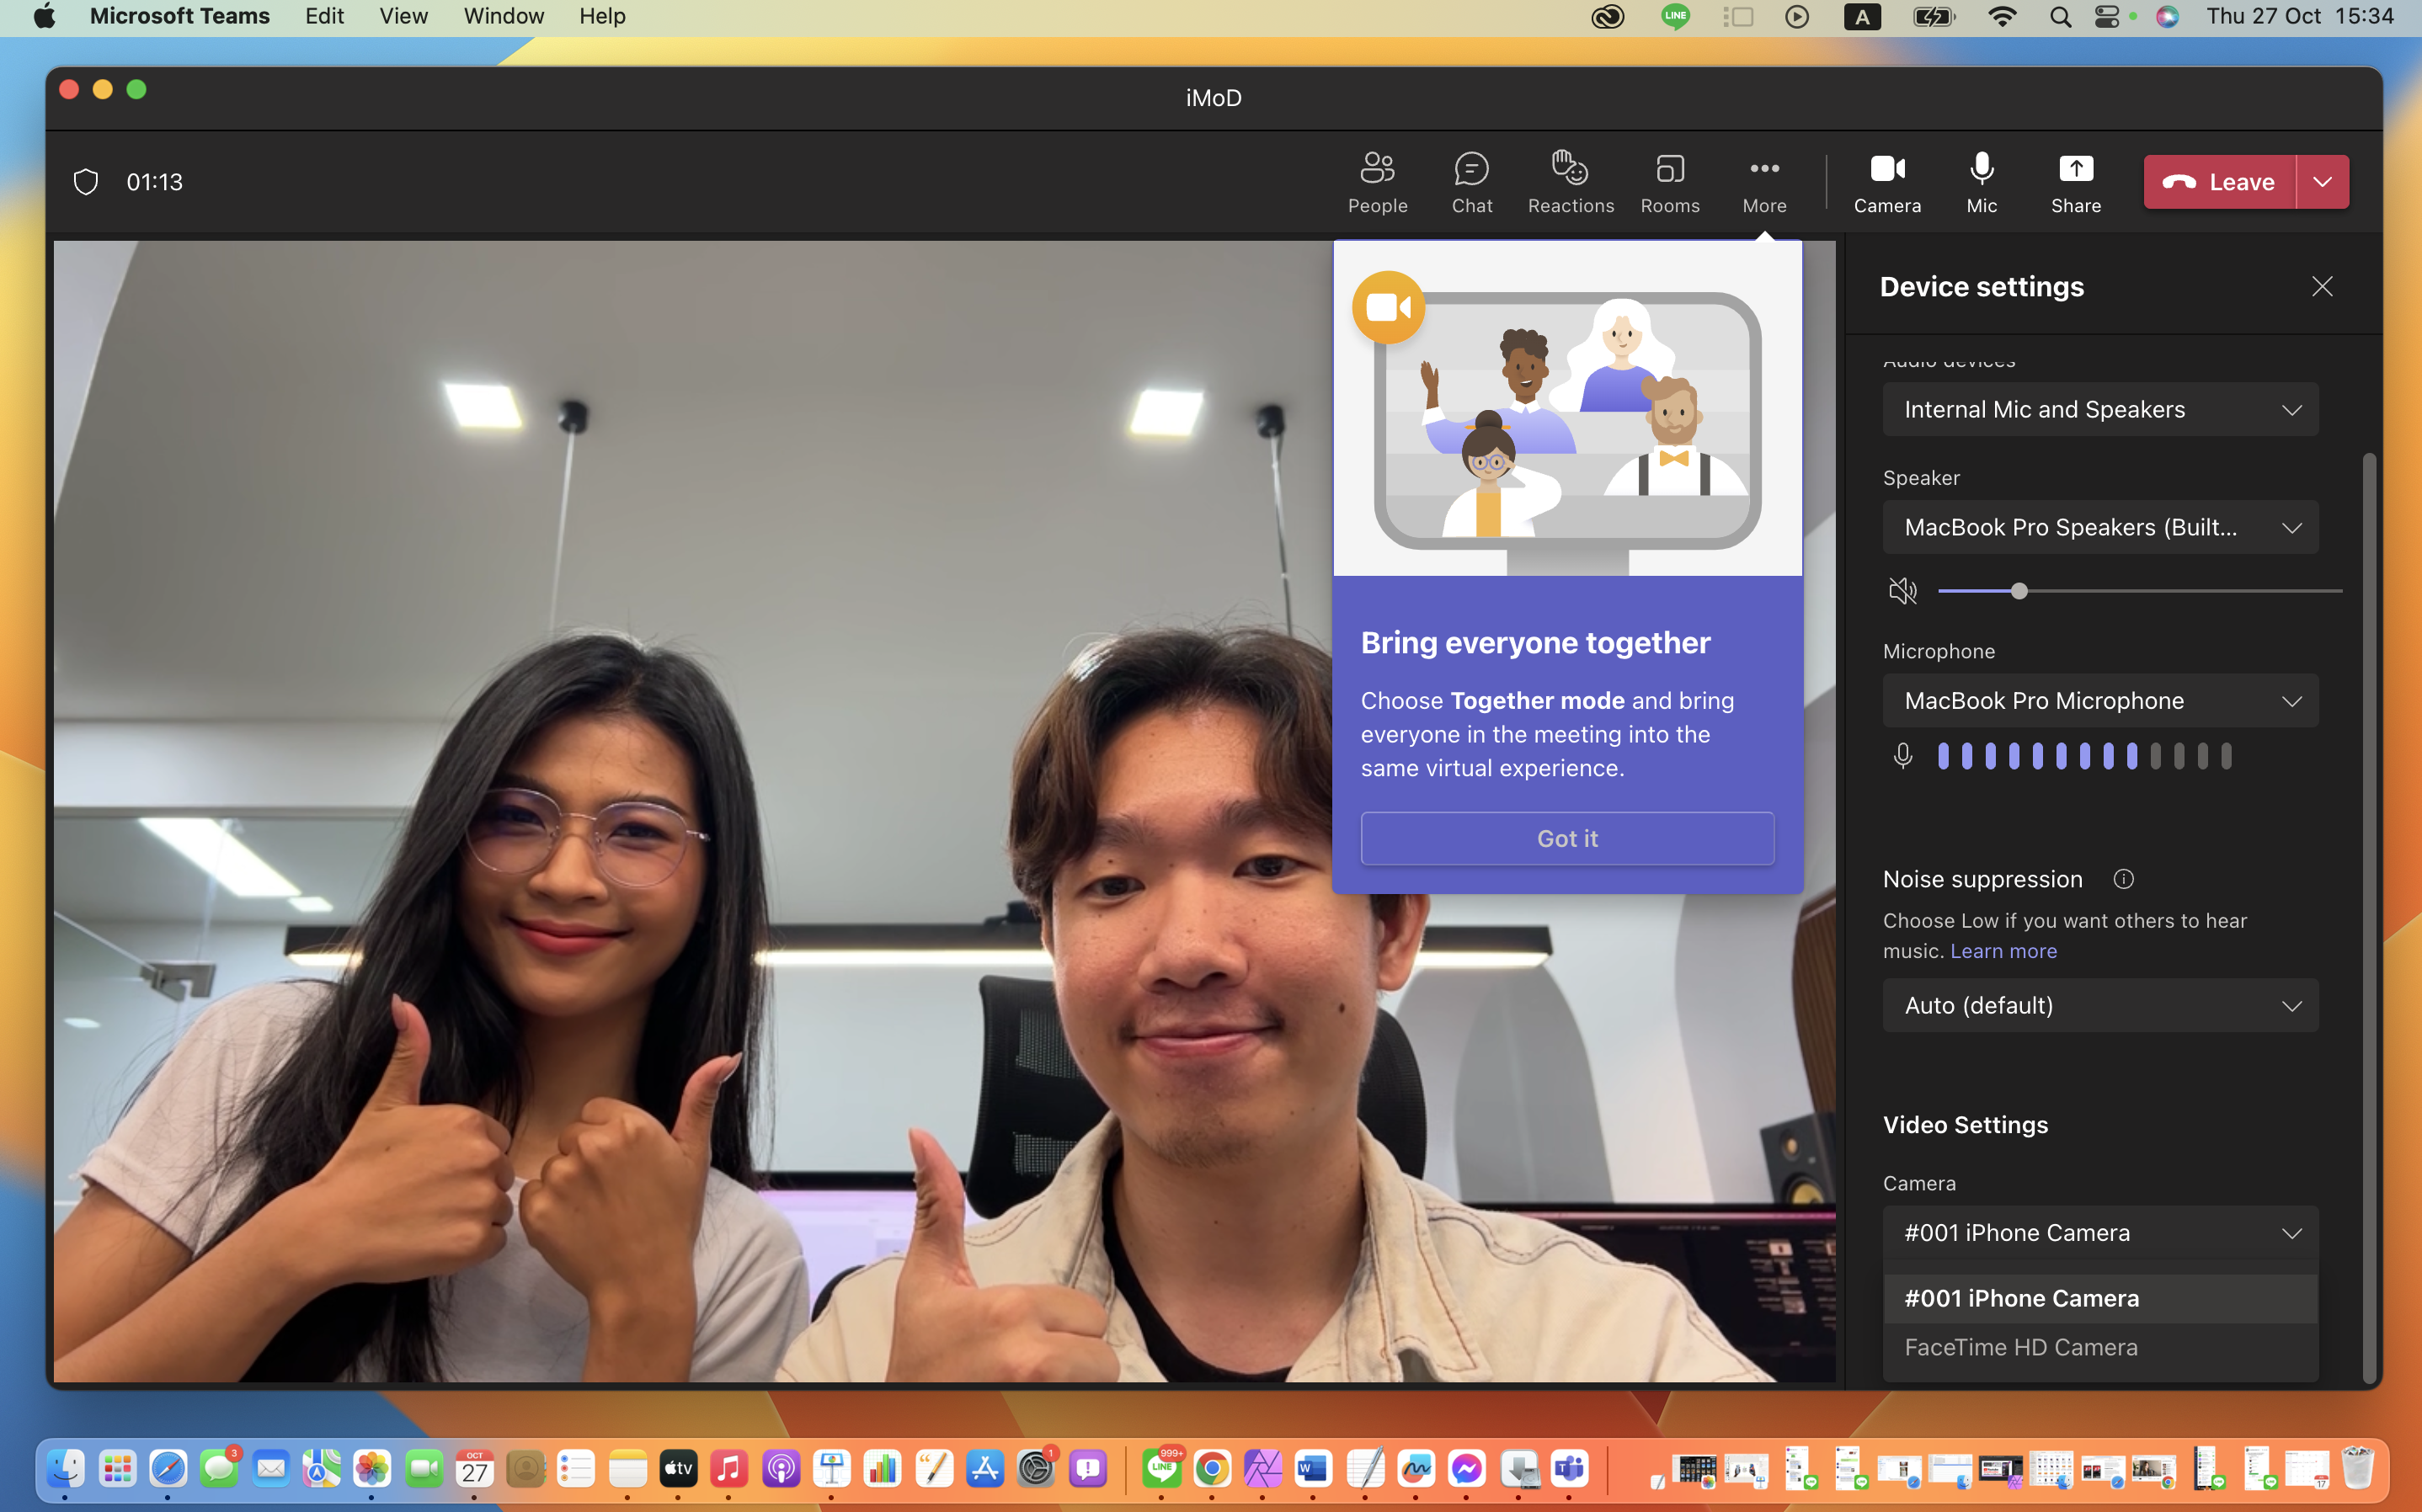Share your screen content
The height and width of the screenshot is (1512, 2422).
coord(2075,182)
